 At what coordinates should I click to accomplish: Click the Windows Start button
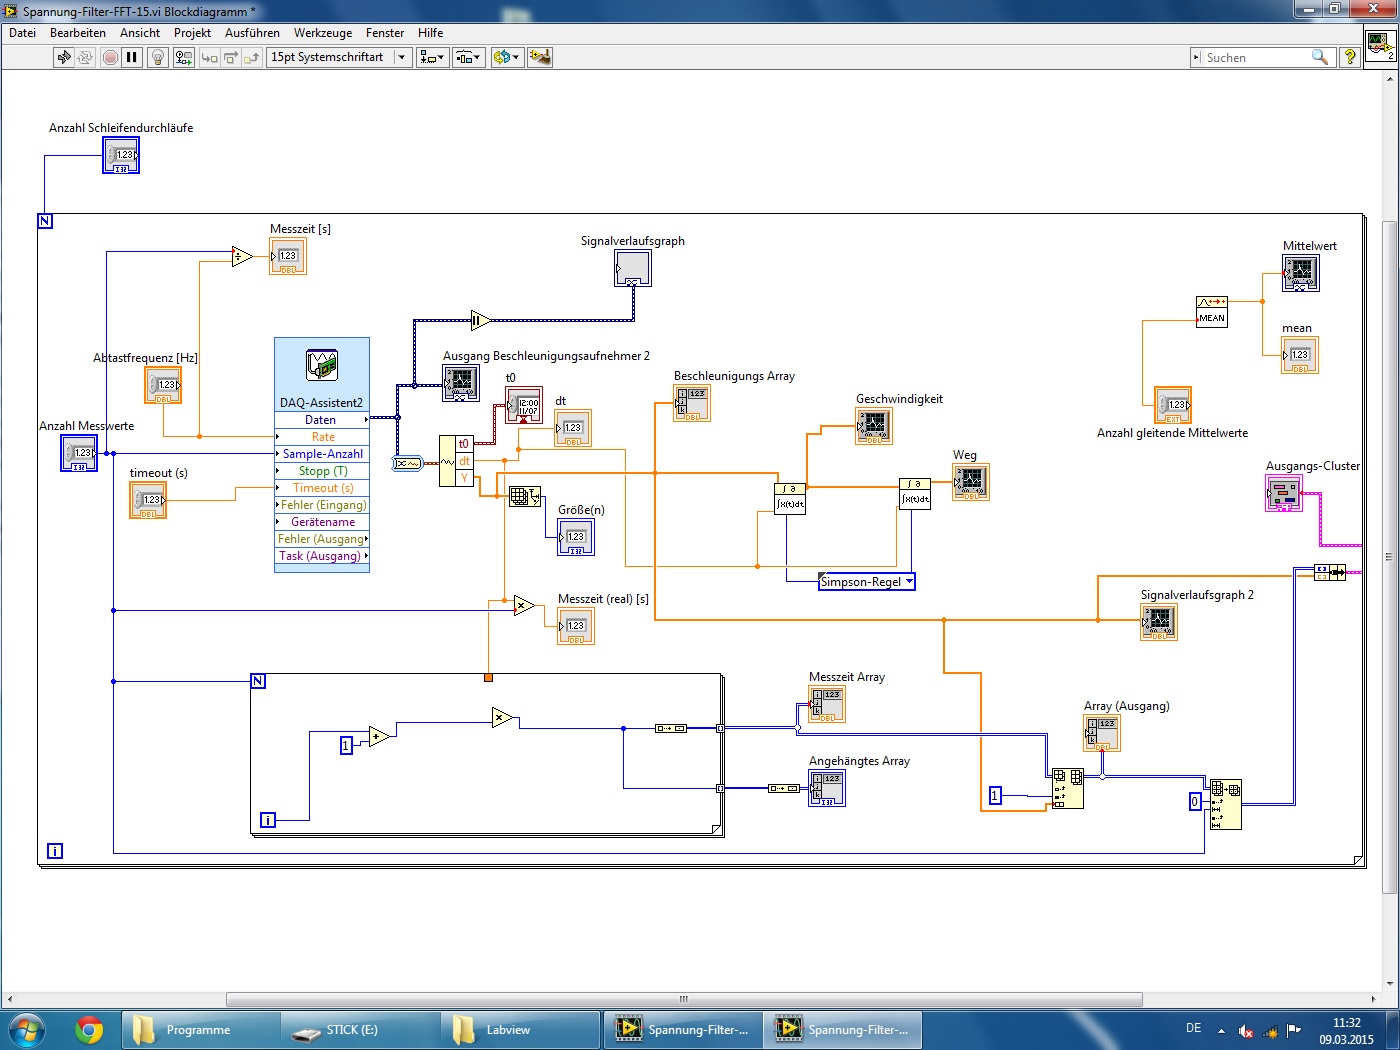click(x=26, y=1029)
